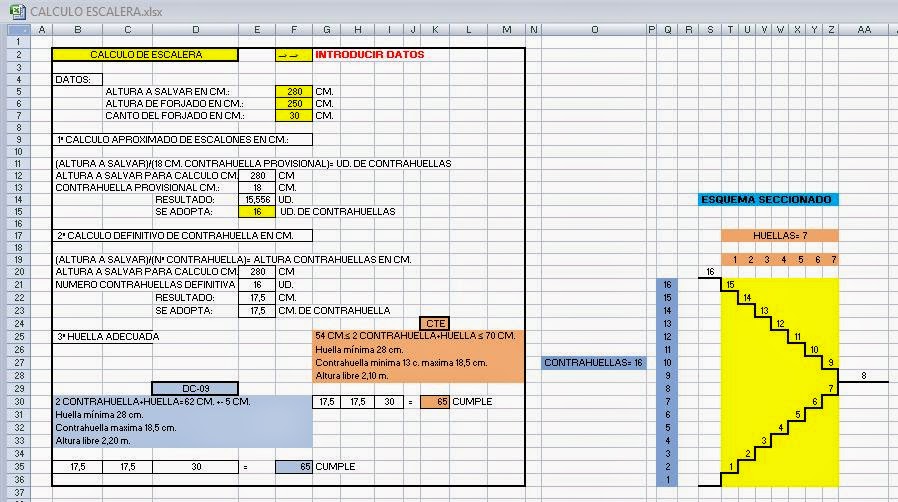This screenshot has width=898, height=502.
Task: Click the orange Altura libre 2,10 m. text
Action: click(352, 376)
